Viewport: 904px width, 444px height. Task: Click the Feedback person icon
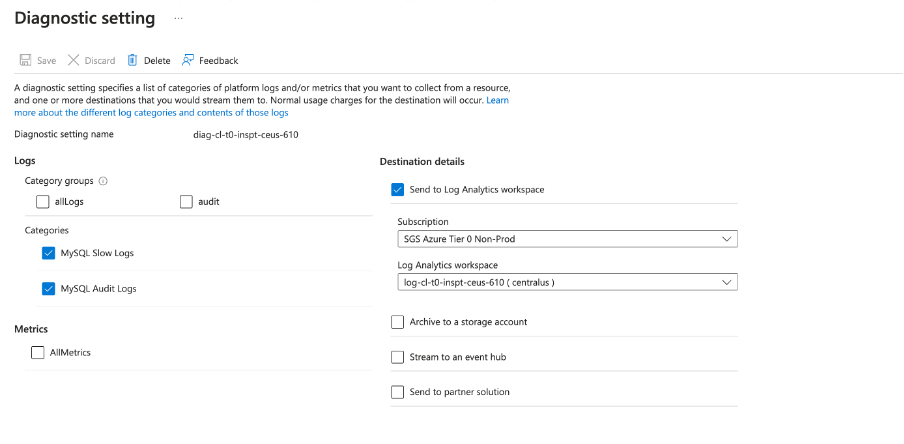click(x=188, y=60)
